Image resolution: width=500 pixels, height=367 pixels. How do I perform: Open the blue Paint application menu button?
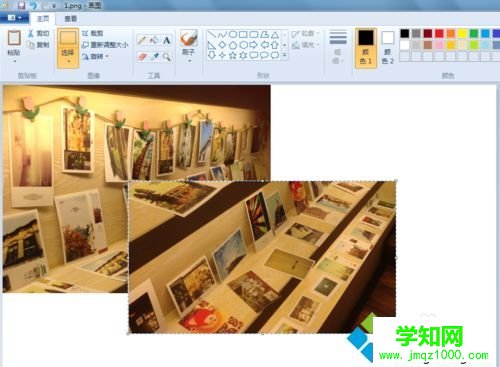(13, 18)
